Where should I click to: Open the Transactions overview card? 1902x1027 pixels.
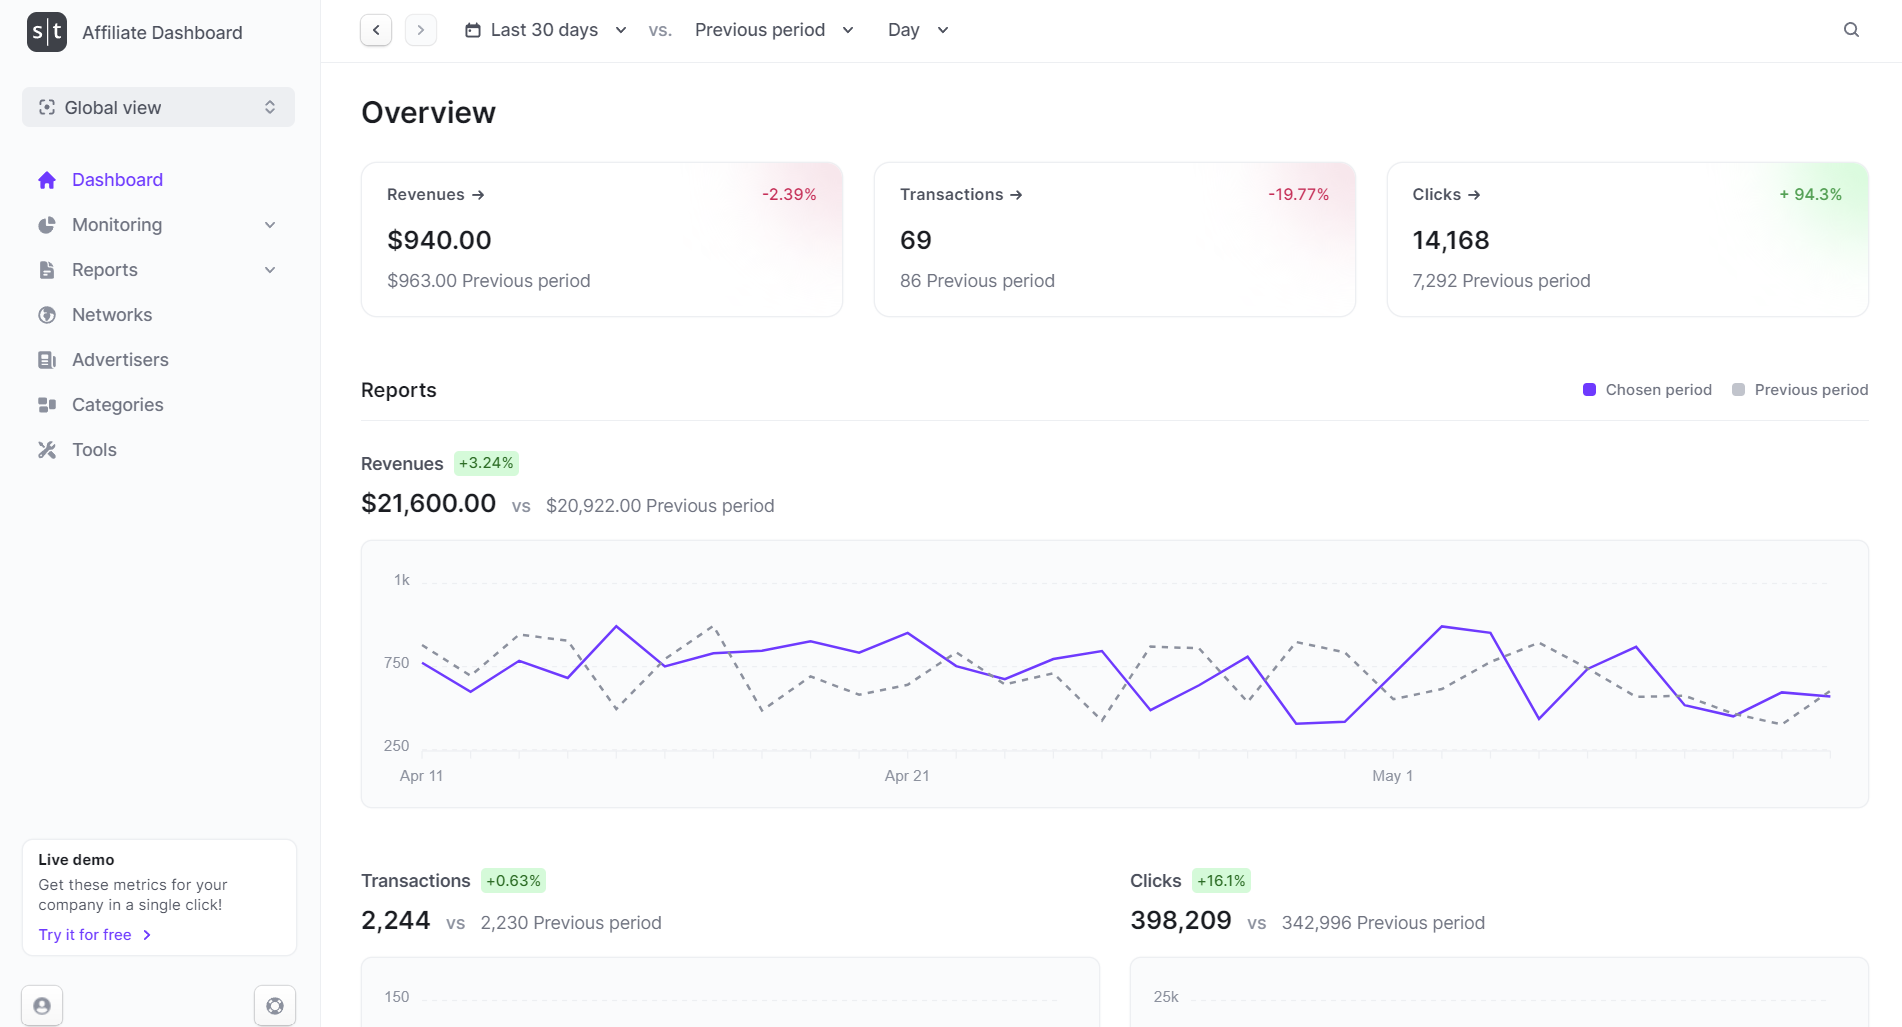click(1115, 240)
